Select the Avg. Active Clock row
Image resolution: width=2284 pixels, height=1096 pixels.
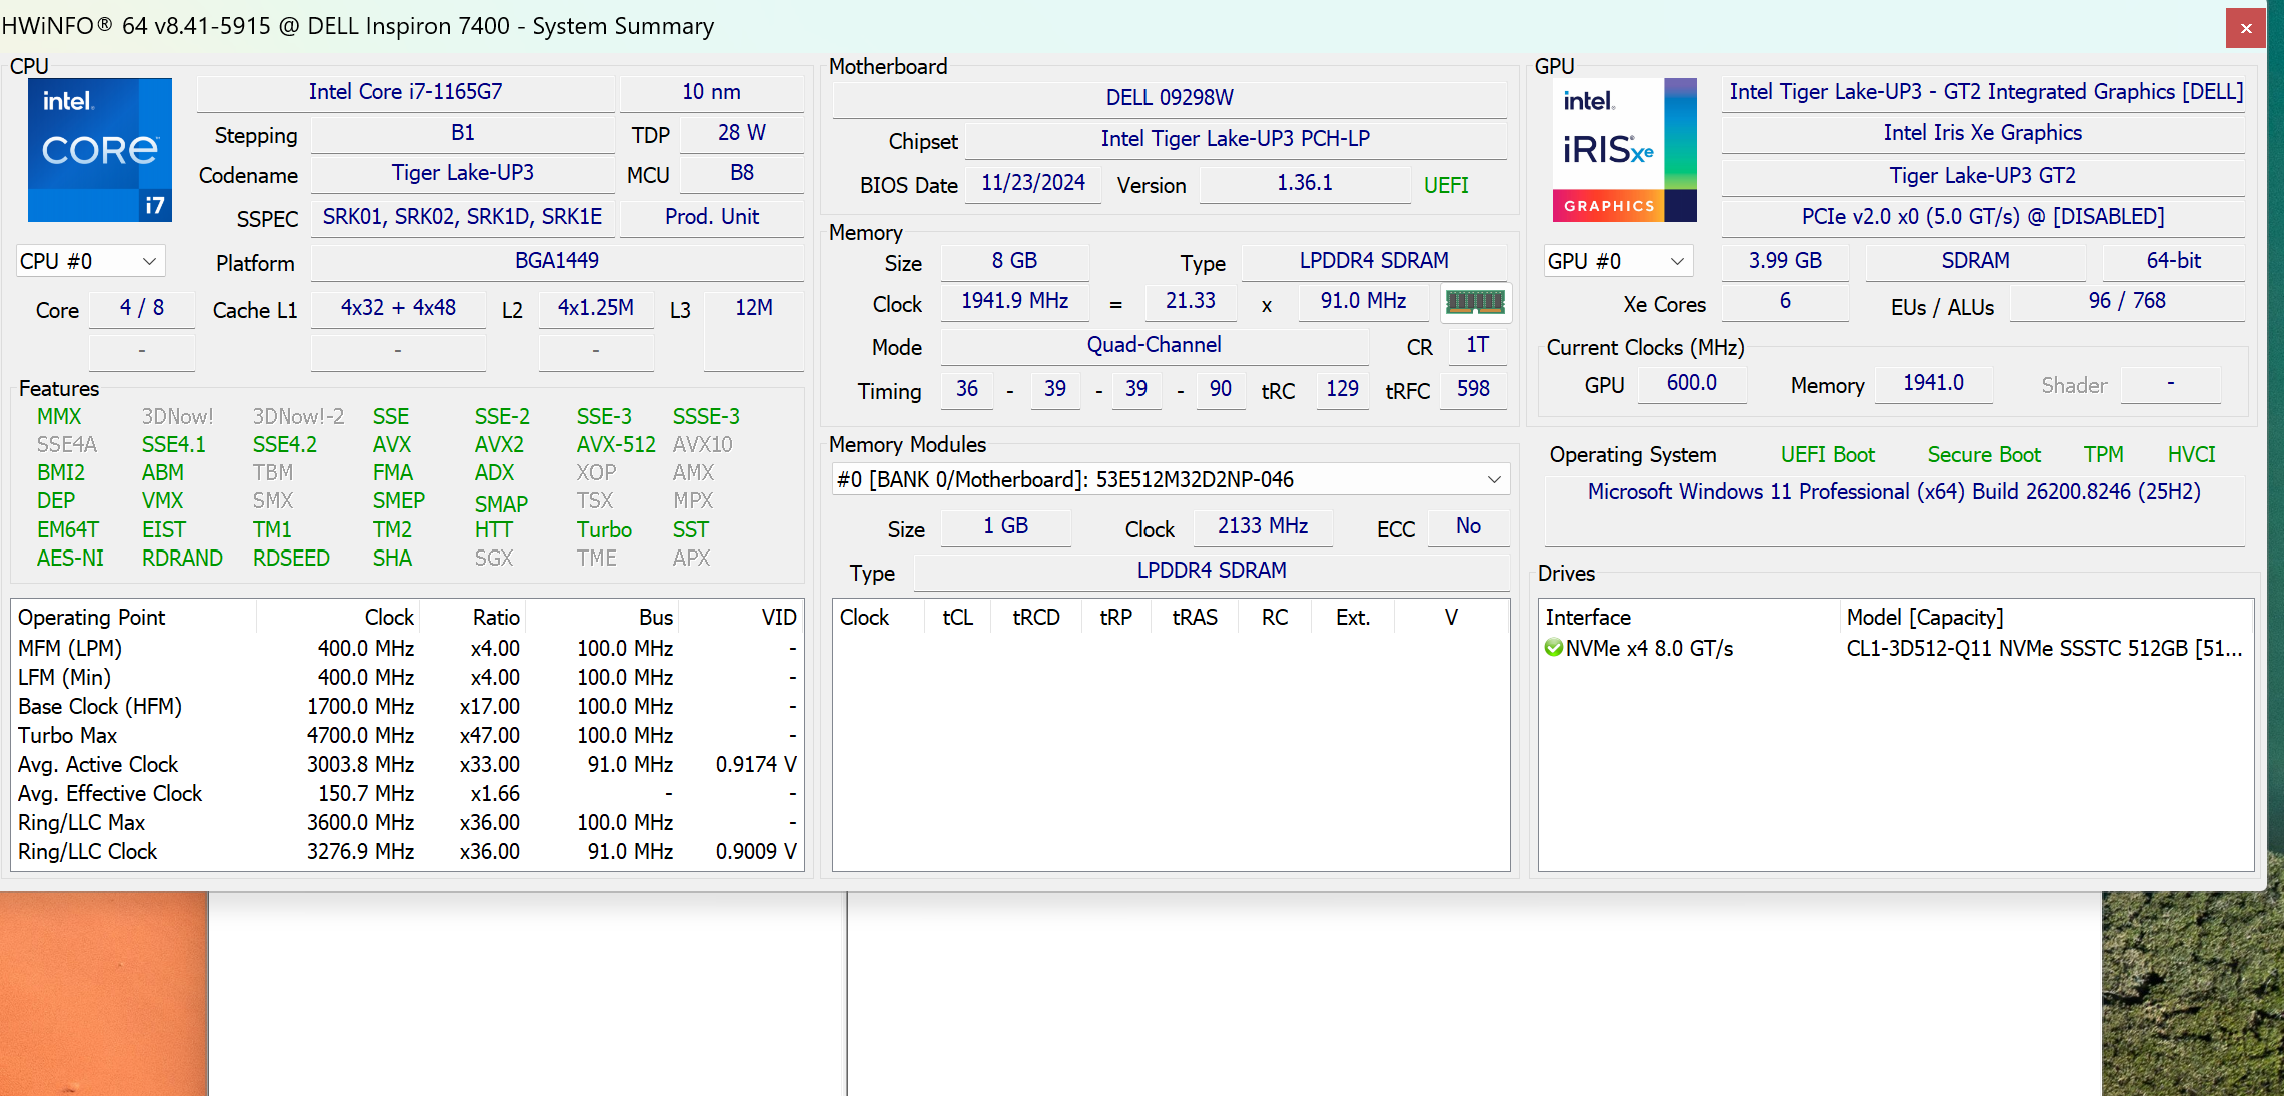(x=407, y=764)
